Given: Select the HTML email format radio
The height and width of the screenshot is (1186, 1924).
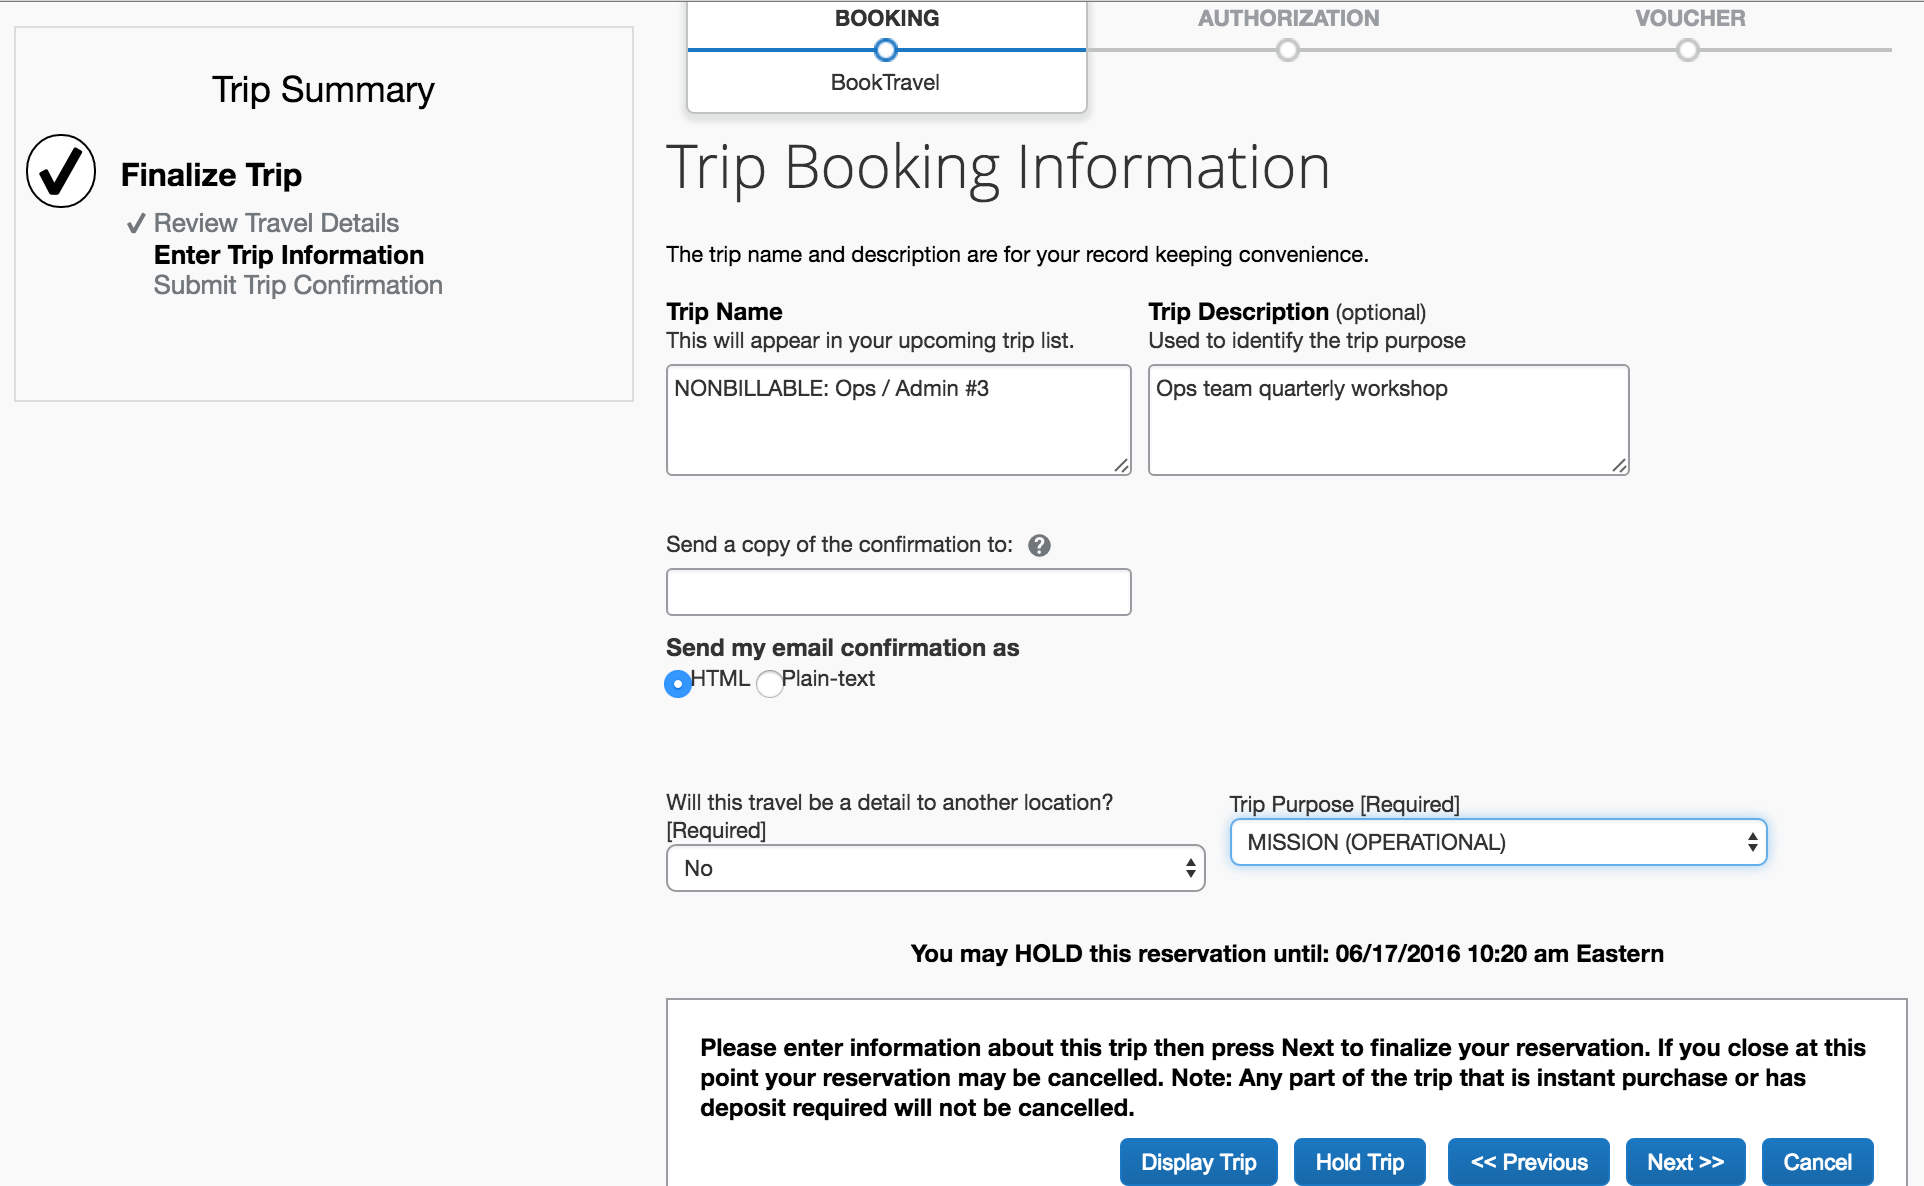Looking at the screenshot, I should [x=678, y=683].
